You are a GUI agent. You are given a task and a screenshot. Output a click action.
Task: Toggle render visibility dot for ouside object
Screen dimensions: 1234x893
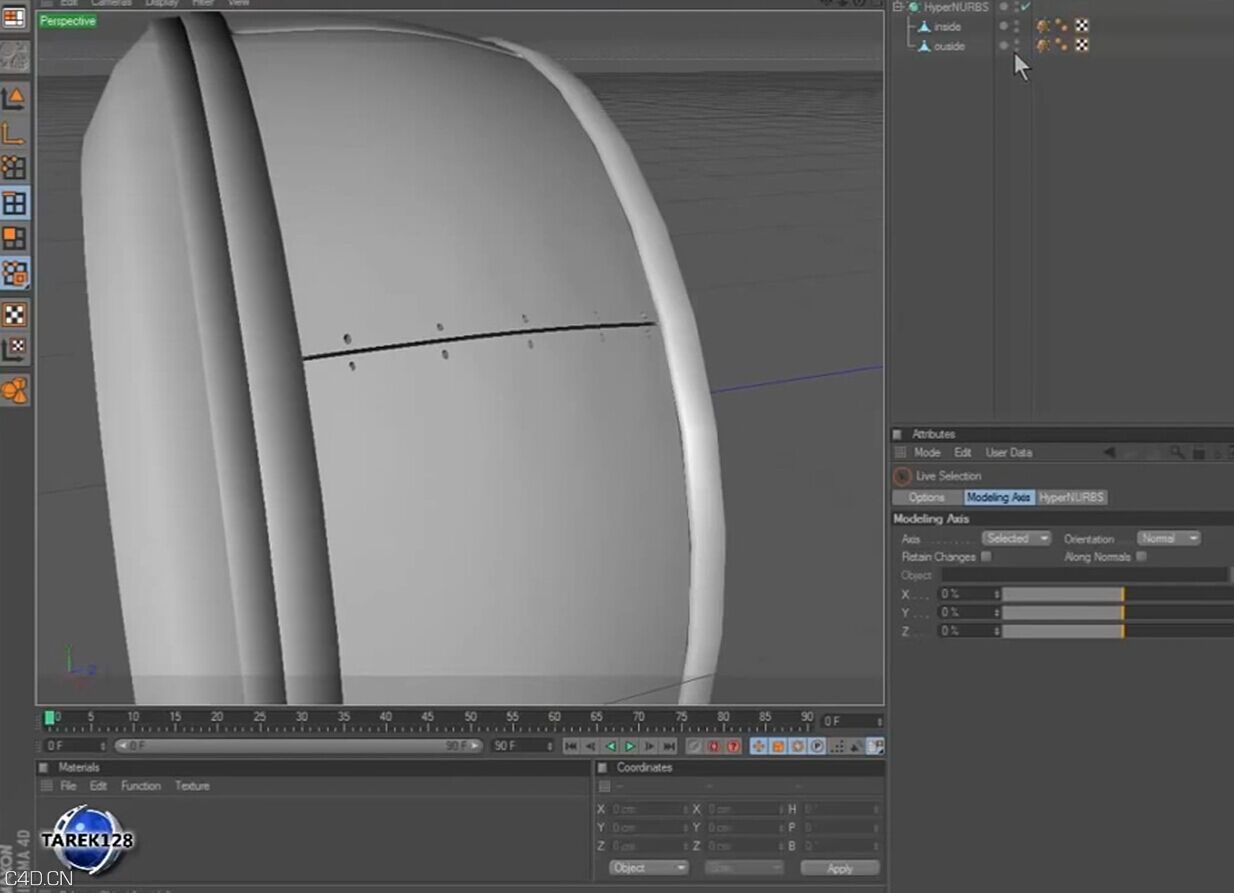coord(1017,50)
